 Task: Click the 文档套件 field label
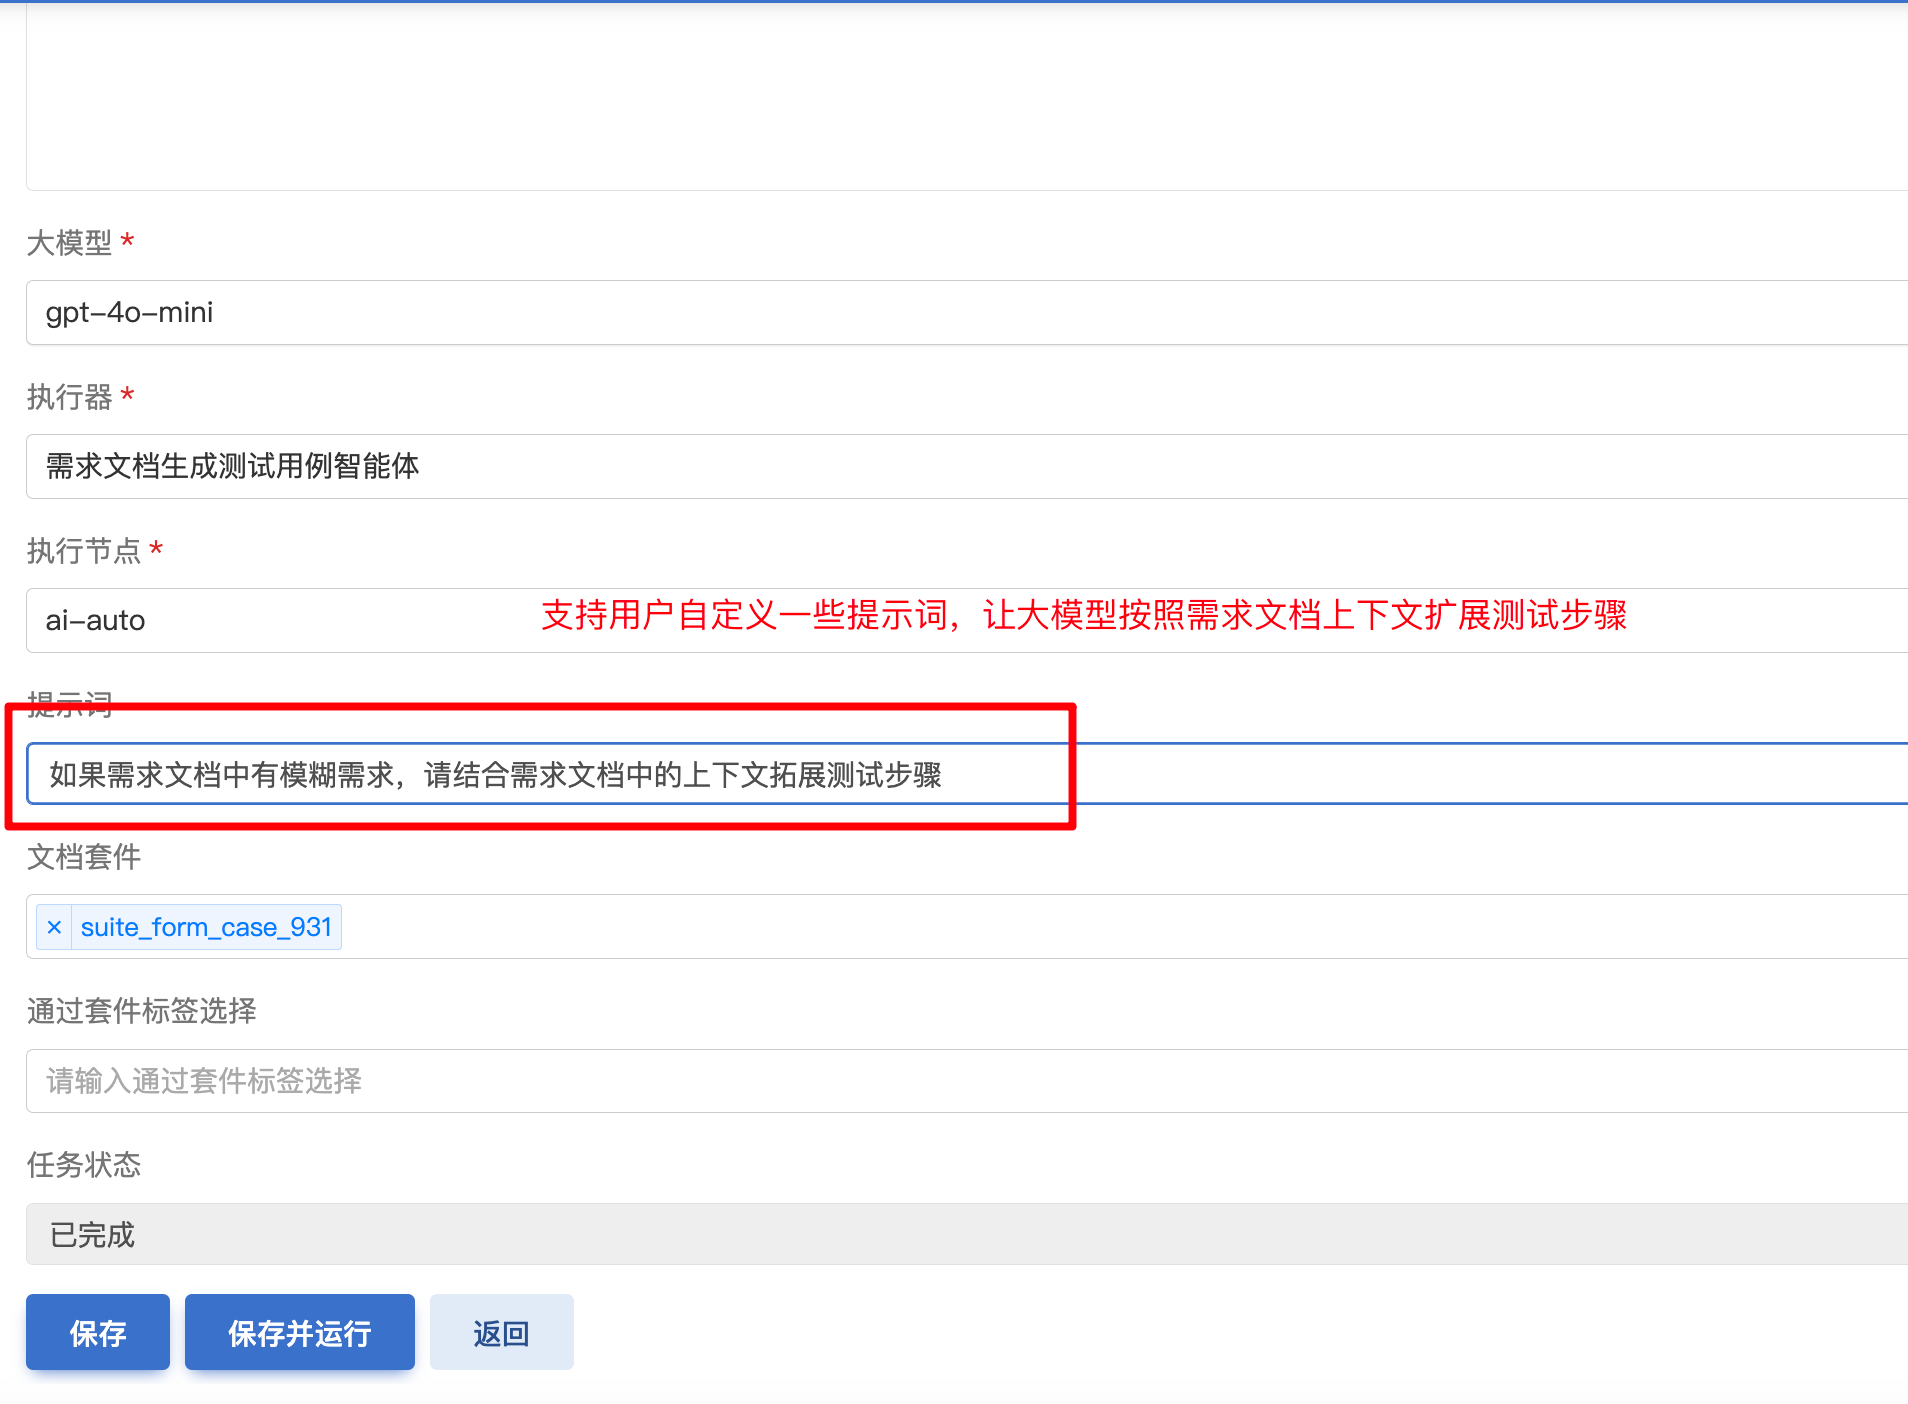pos(84,857)
